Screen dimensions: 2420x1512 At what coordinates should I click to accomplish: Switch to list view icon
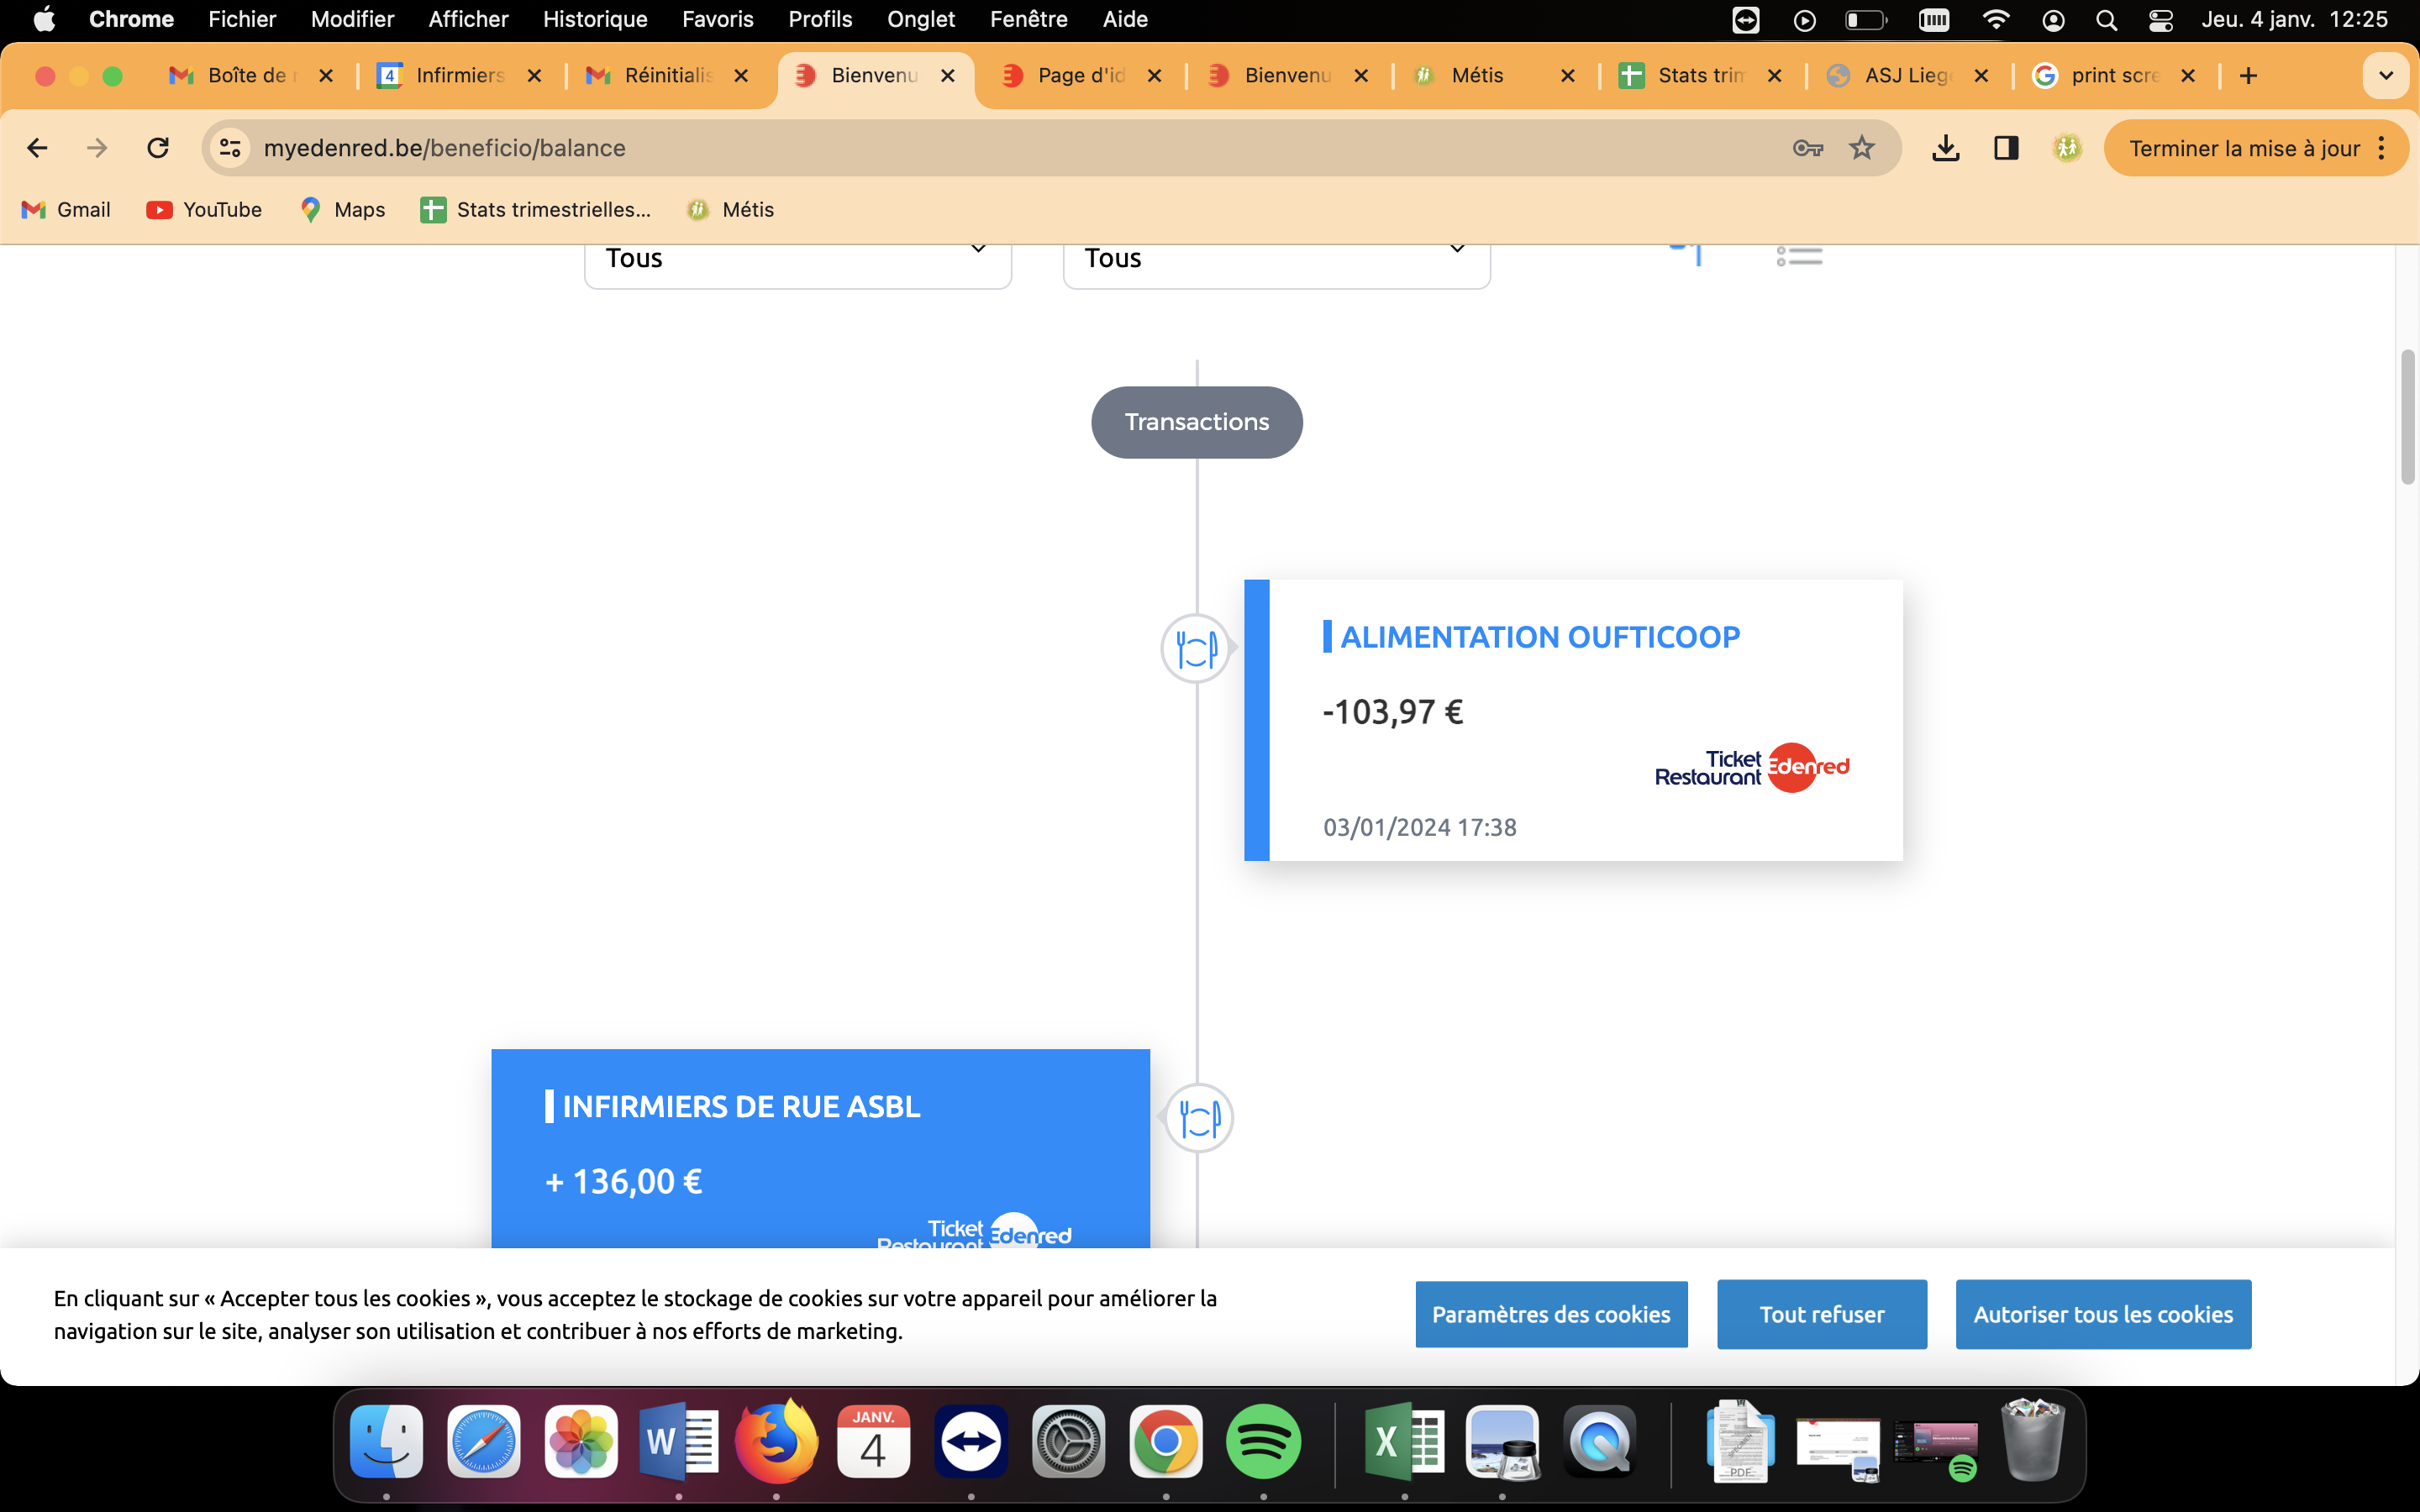[x=1799, y=256]
